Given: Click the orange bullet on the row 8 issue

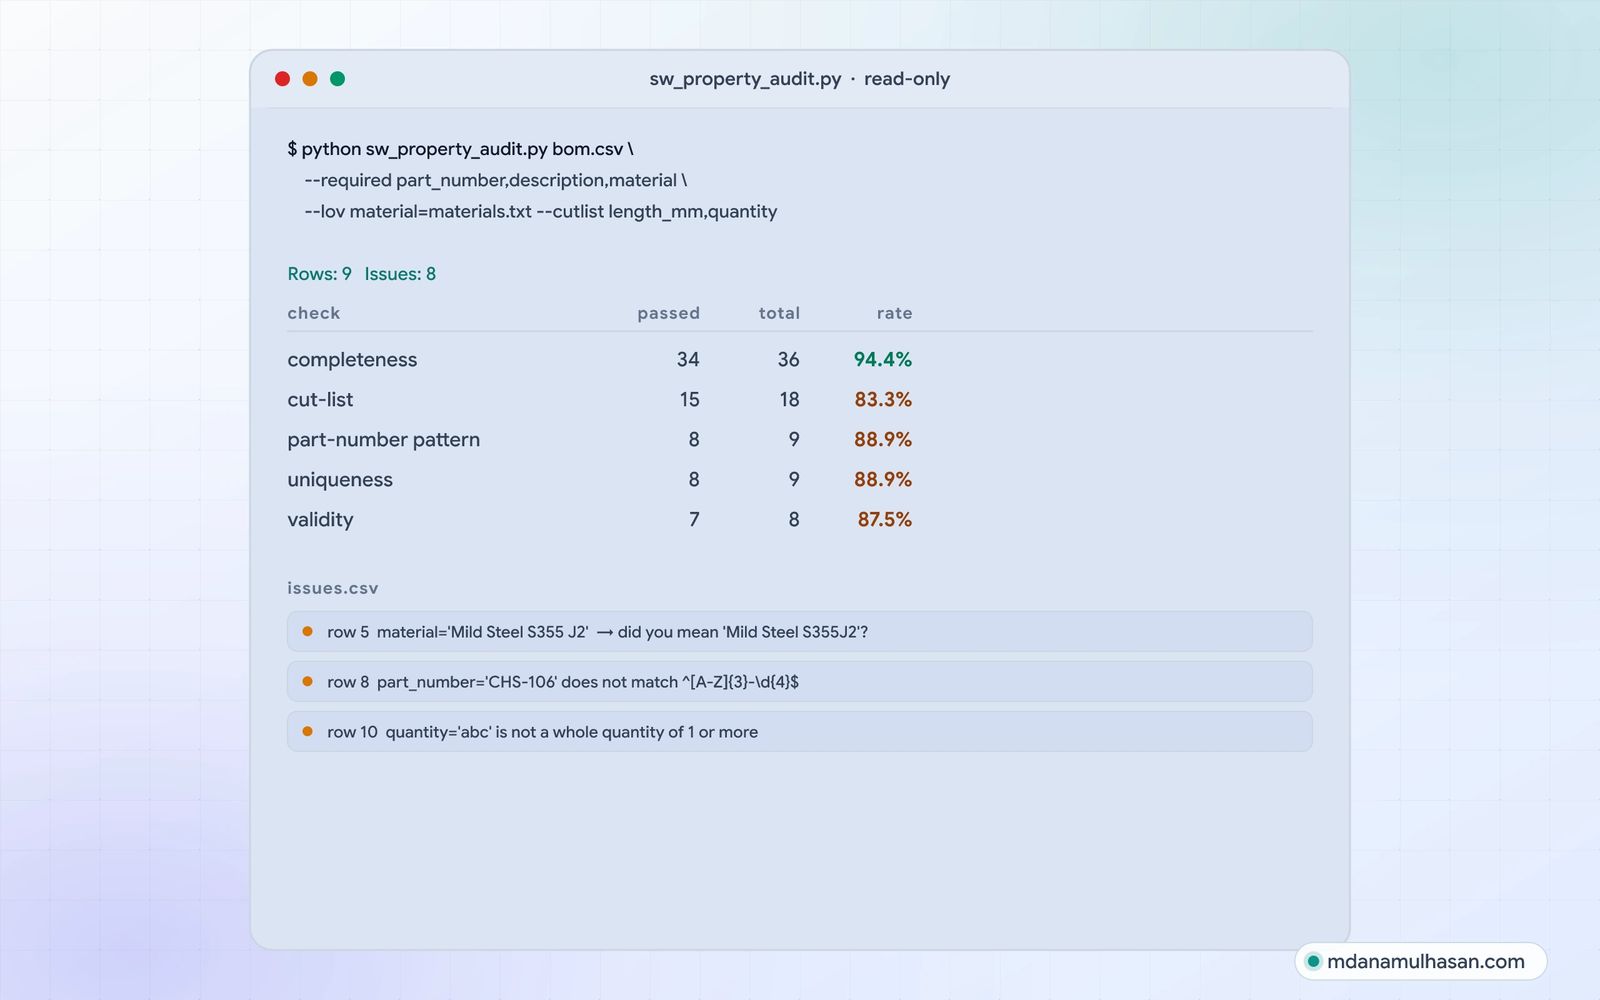Looking at the screenshot, I should point(308,681).
